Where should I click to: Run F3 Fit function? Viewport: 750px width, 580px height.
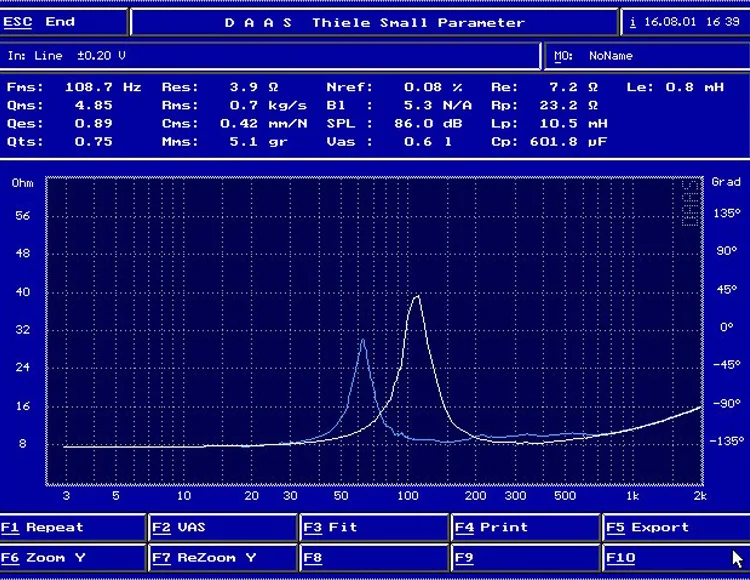pyautogui.click(x=374, y=528)
